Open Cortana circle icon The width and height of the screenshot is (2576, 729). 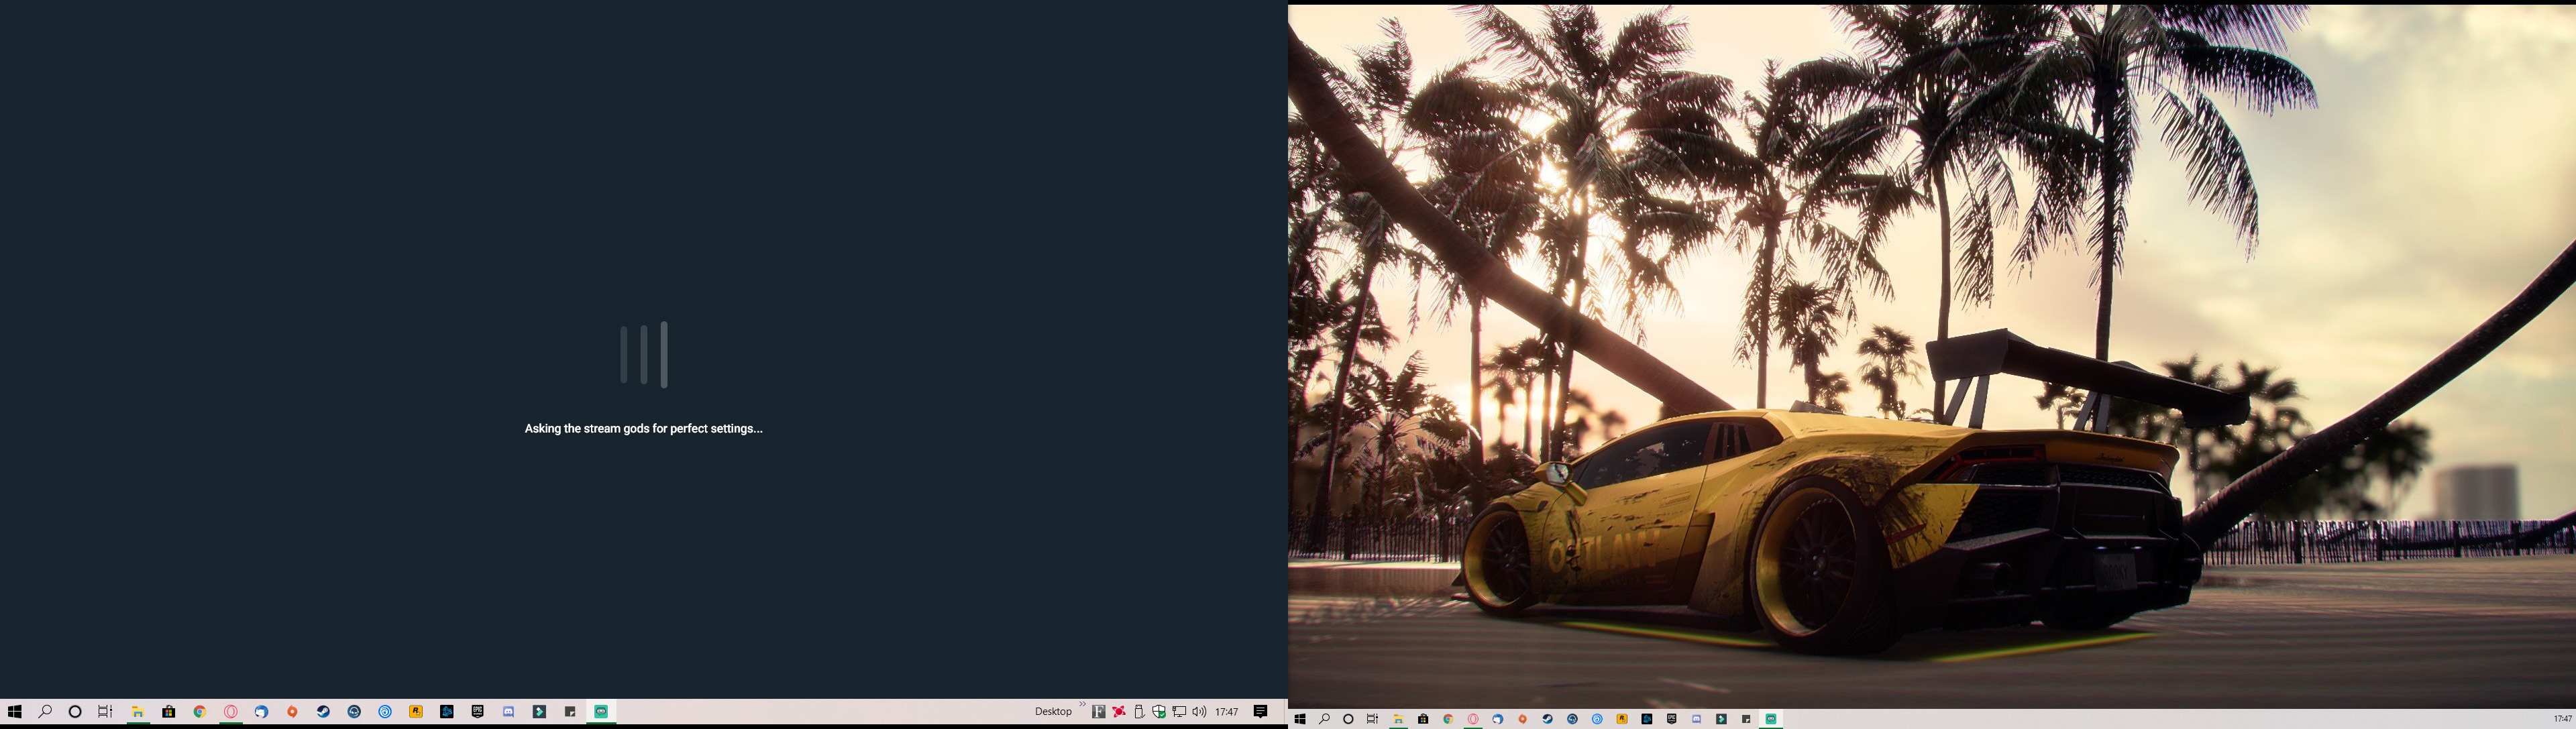pos(75,712)
